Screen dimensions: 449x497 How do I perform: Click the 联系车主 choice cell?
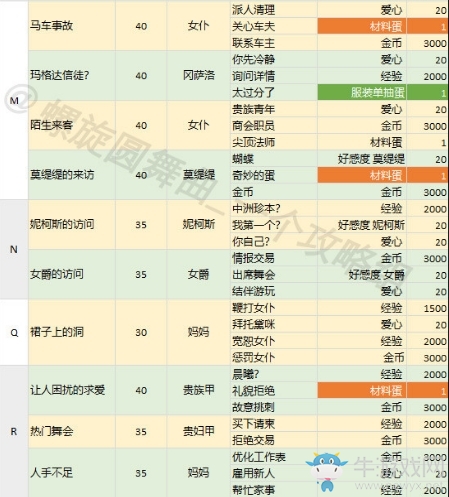274,43
